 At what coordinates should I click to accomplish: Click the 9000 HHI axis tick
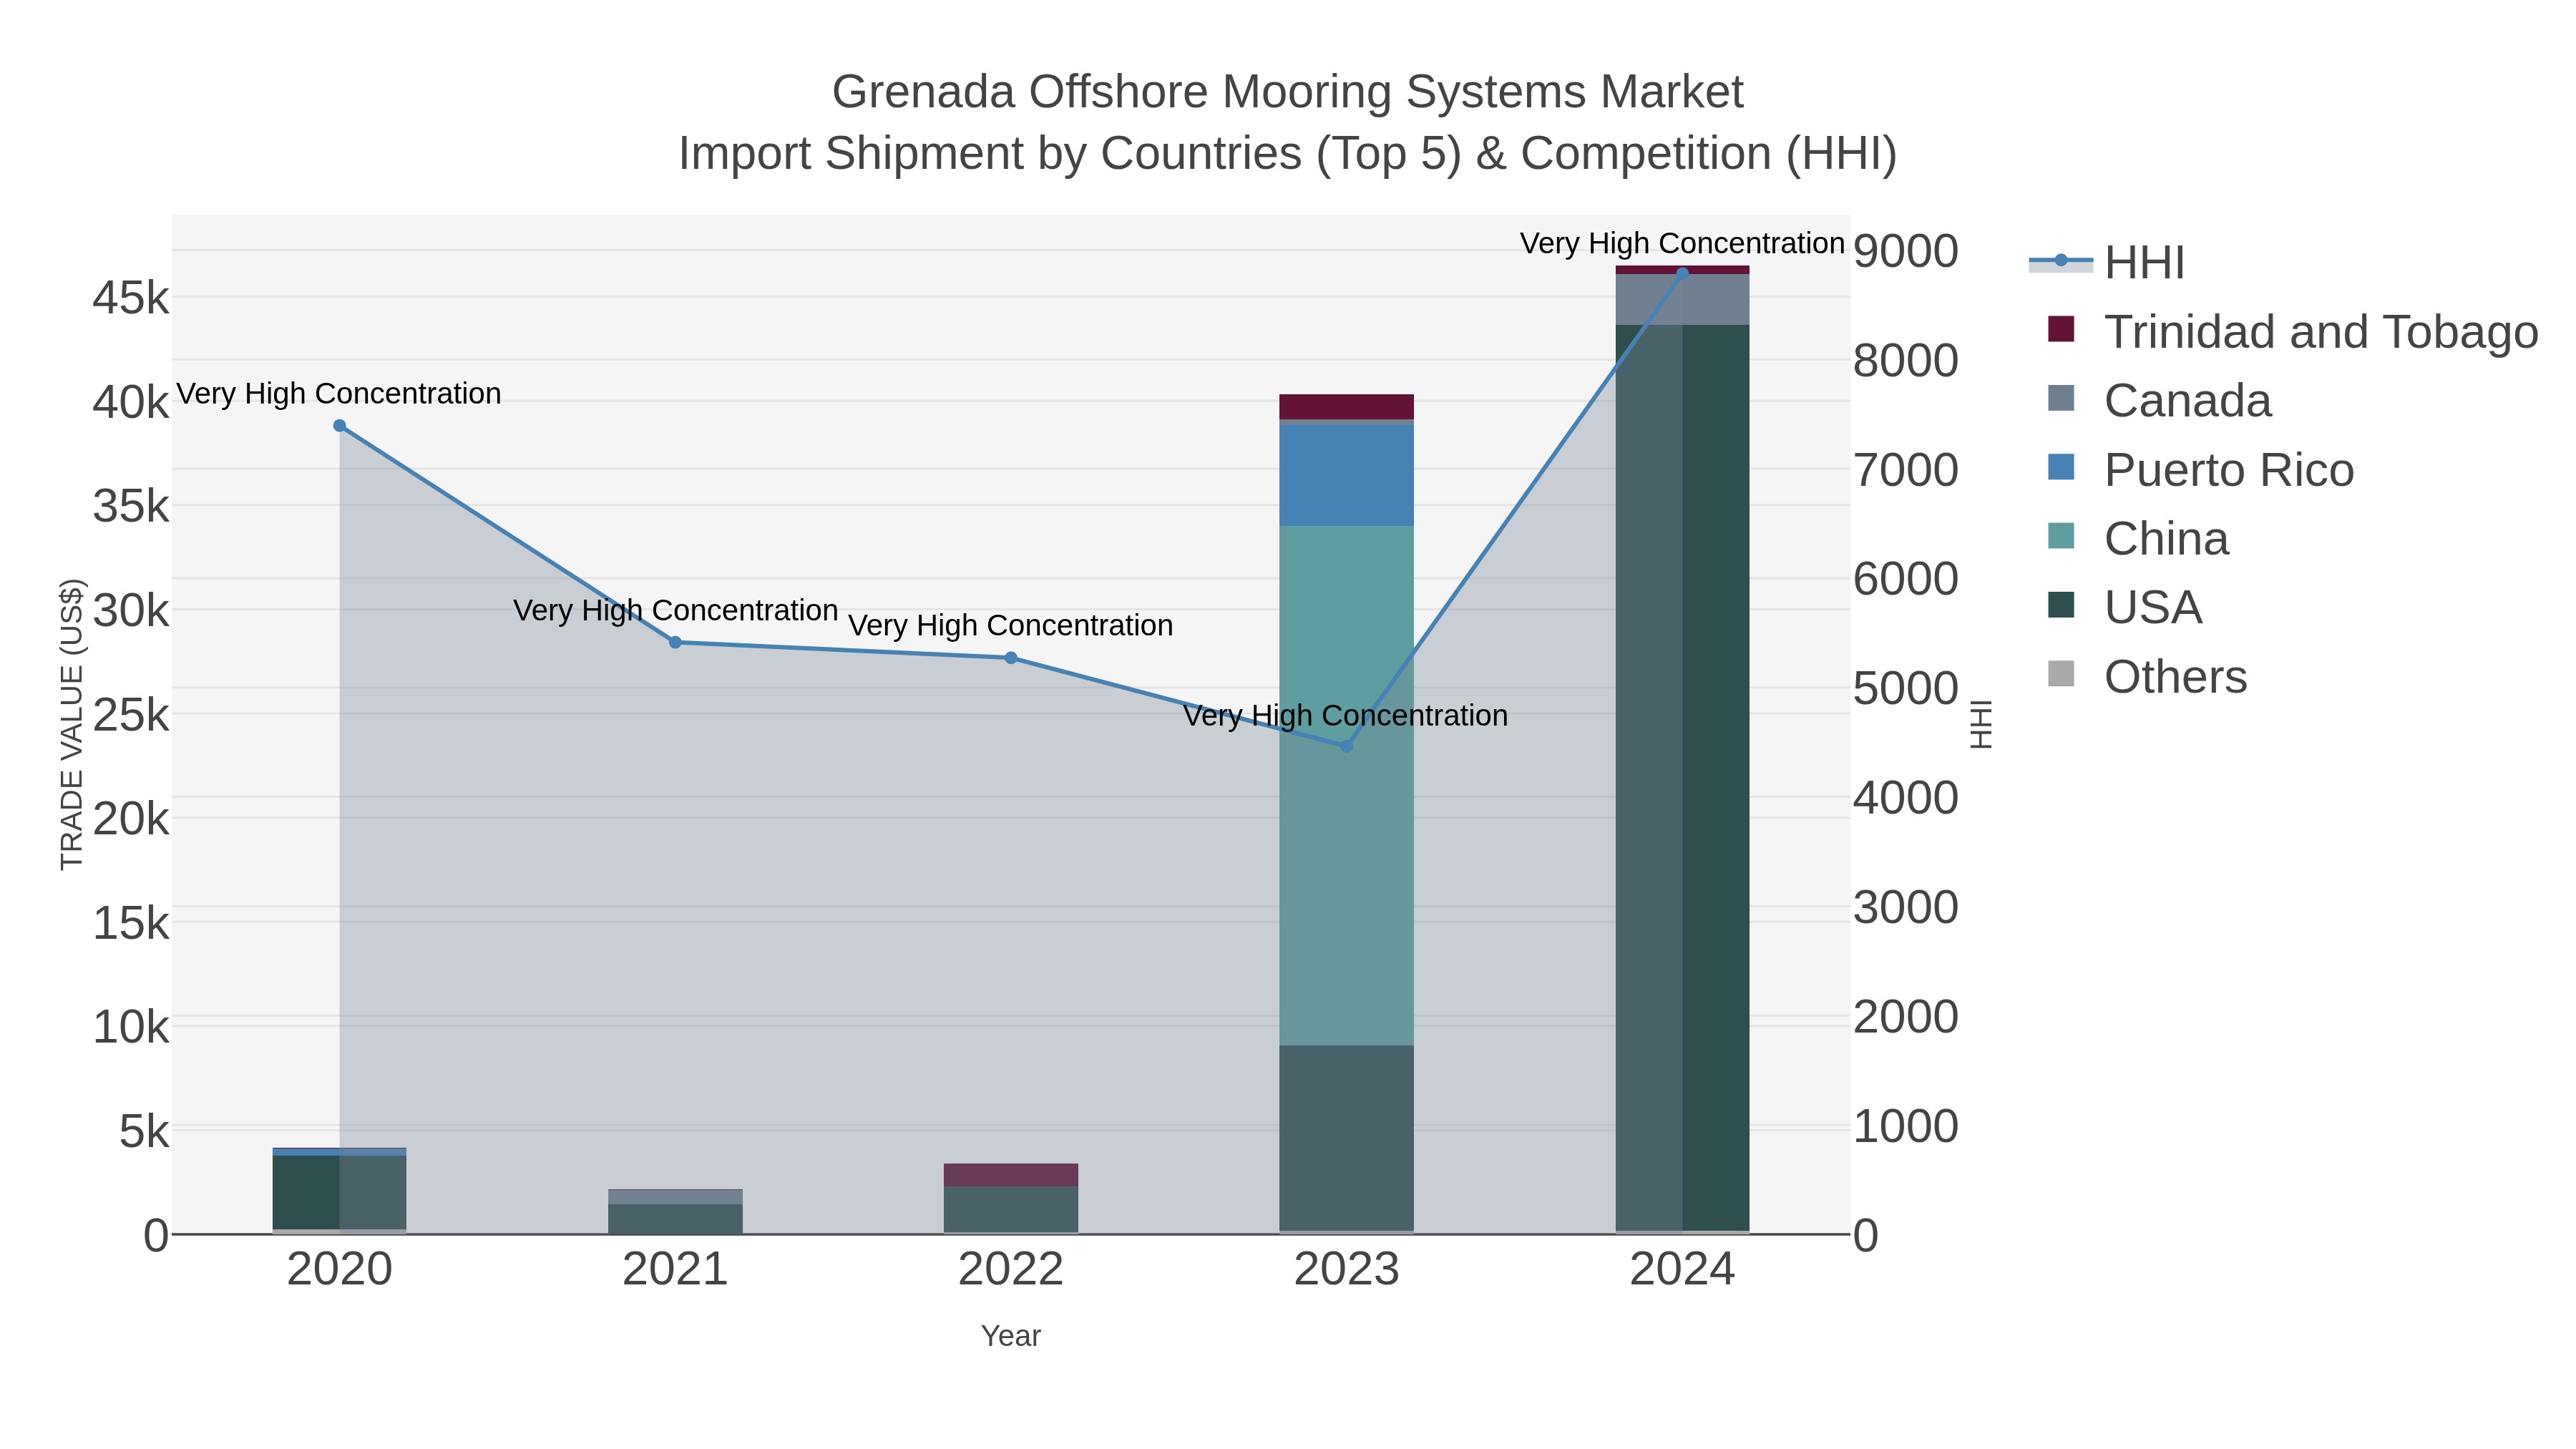(x=1905, y=250)
